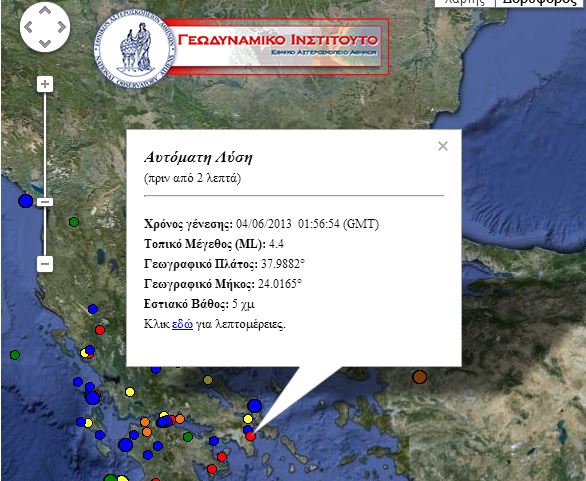Viewport: 586px width, 481px height.
Task: Click the longitude value 24.0165°
Action: point(280,284)
